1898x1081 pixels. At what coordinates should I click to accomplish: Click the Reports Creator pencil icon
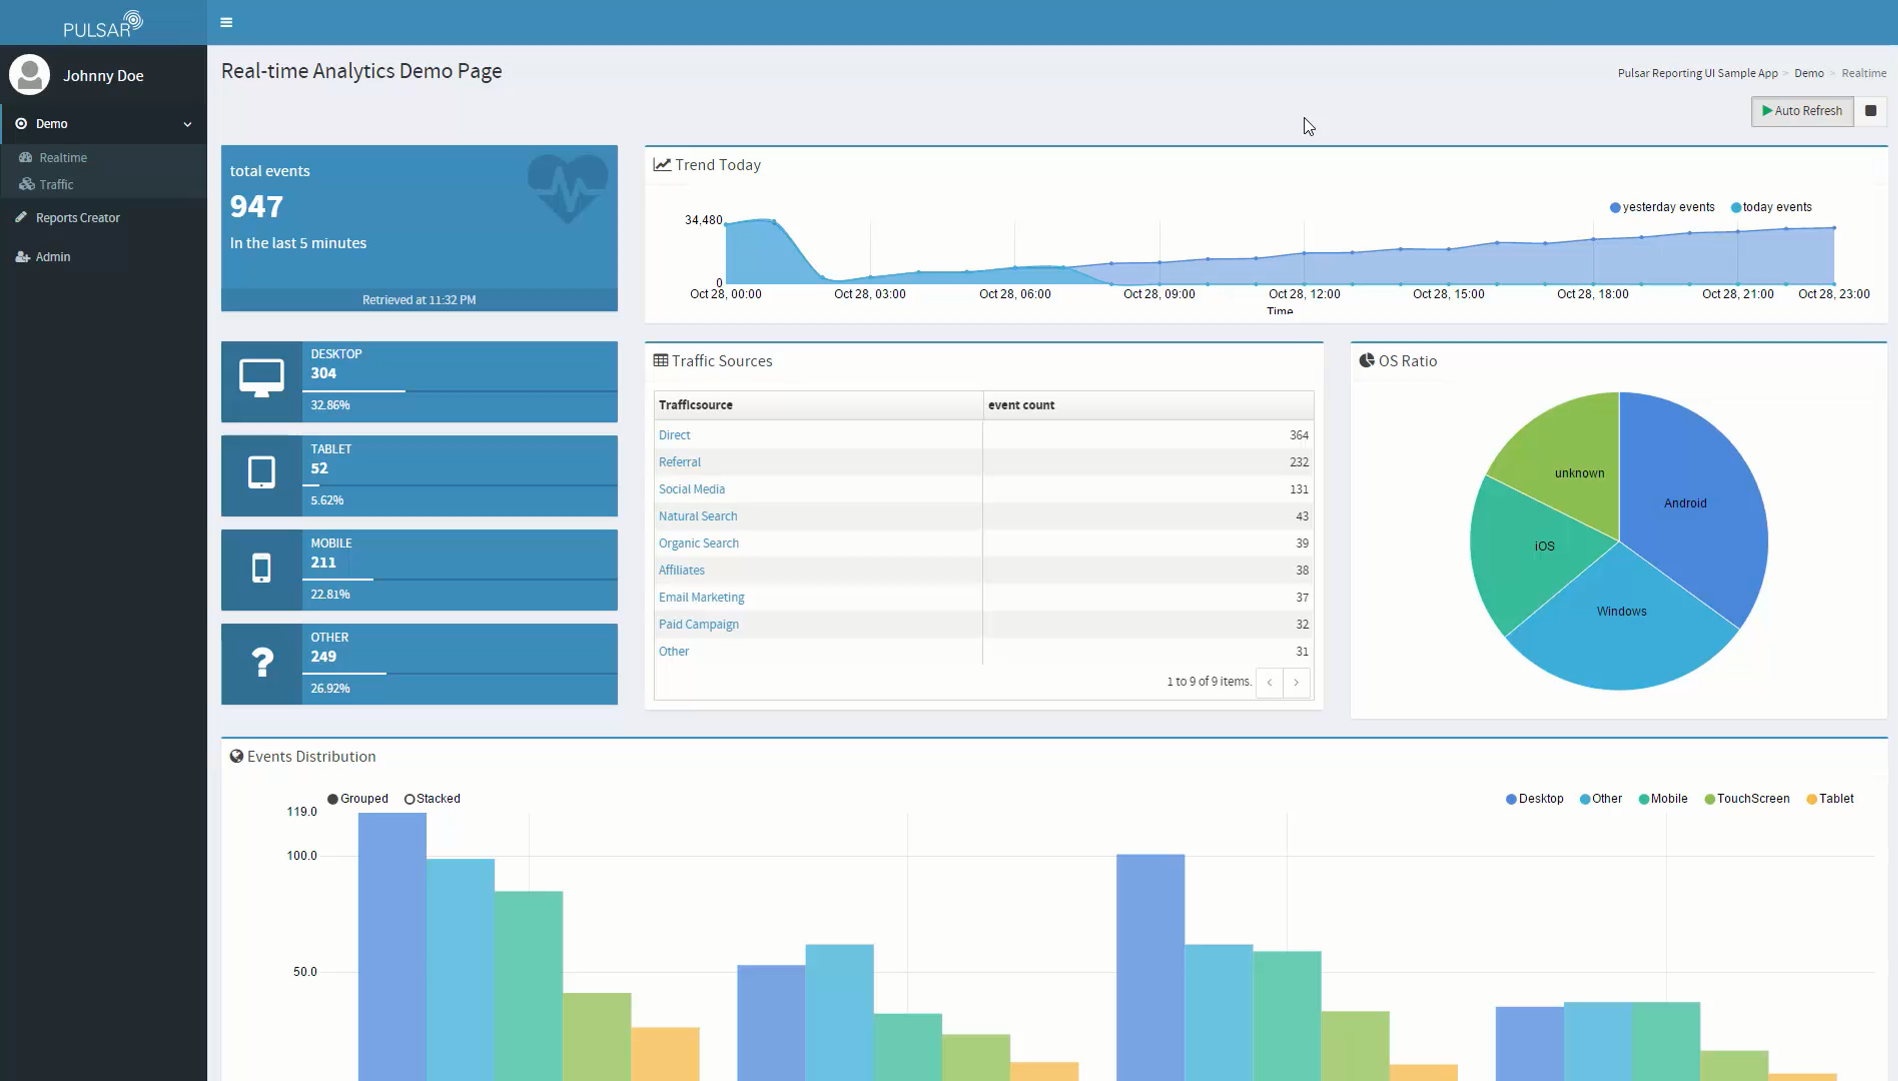pyautogui.click(x=21, y=217)
